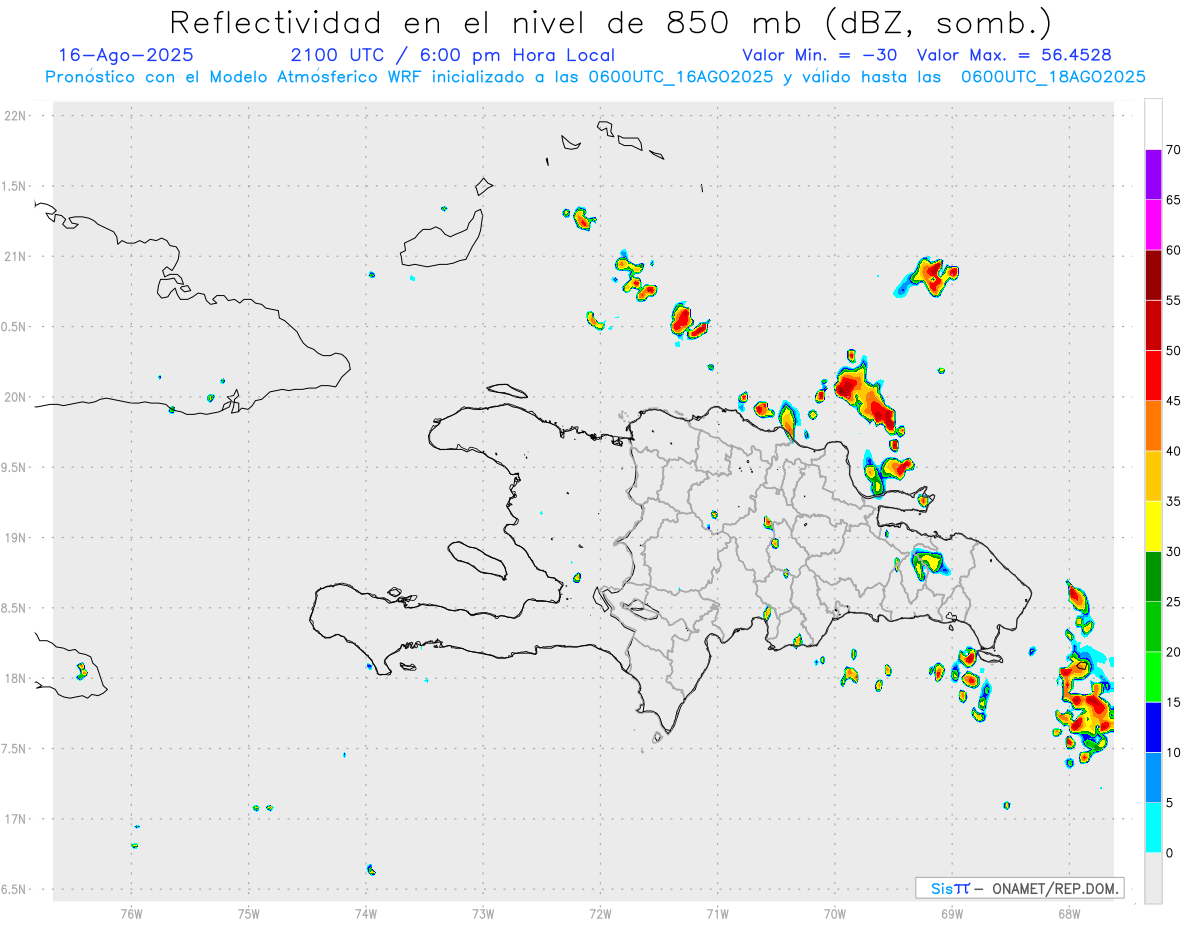Click the colorbar label '35'
This screenshot has width=1200, height=927.
click(1174, 501)
